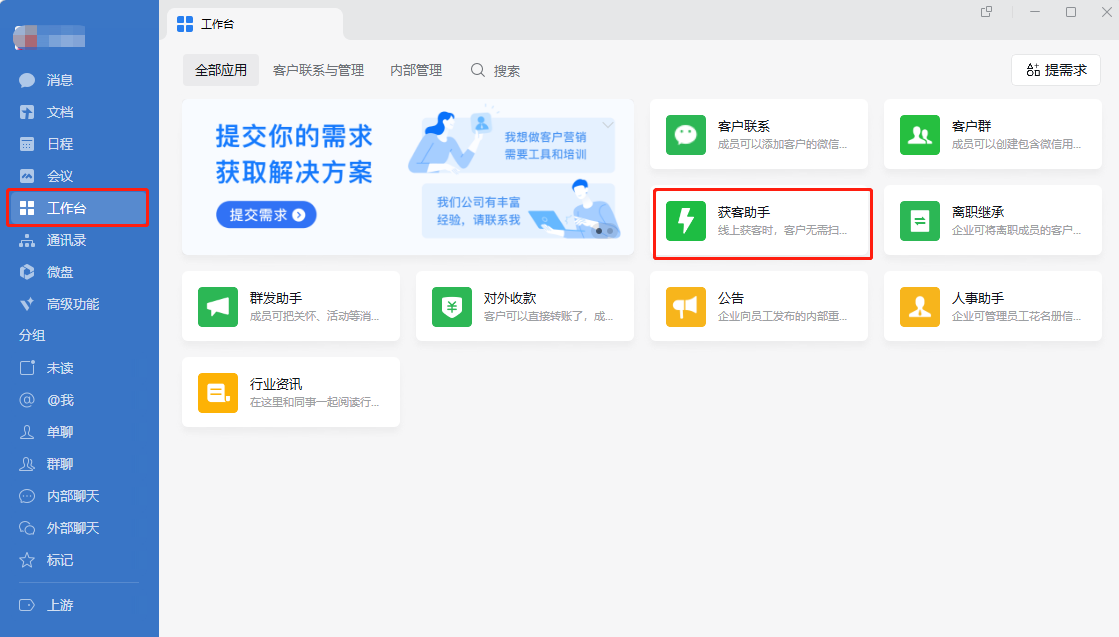
Task: Select the 内部管理 tab
Action: click(x=416, y=71)
